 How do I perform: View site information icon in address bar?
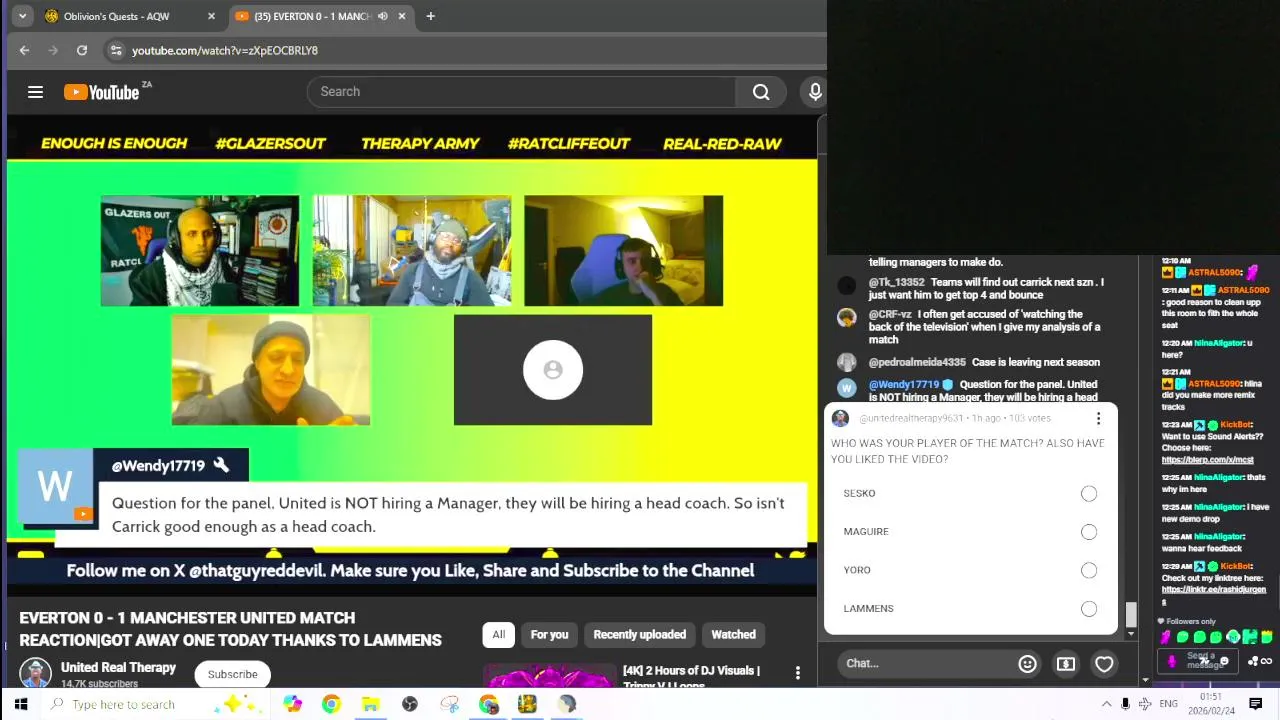[116, 50]
